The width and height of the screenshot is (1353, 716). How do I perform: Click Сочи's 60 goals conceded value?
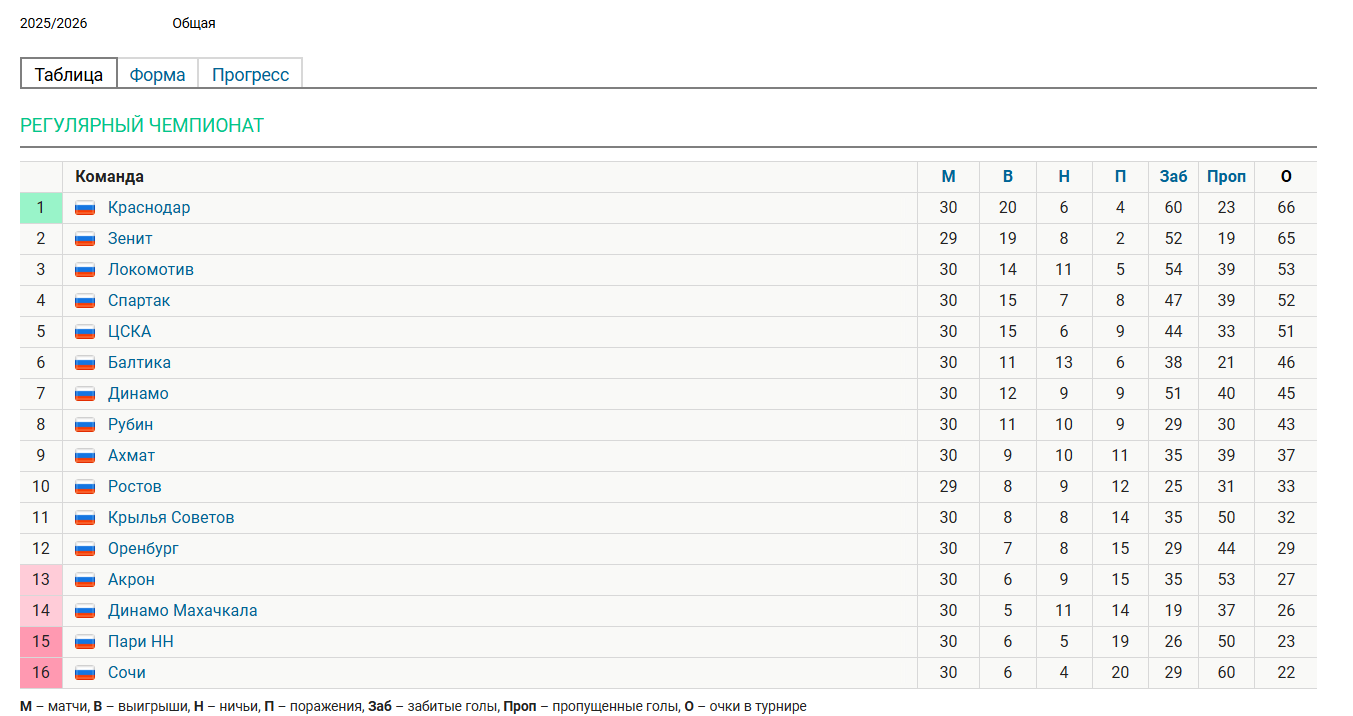coord(1227,673)
